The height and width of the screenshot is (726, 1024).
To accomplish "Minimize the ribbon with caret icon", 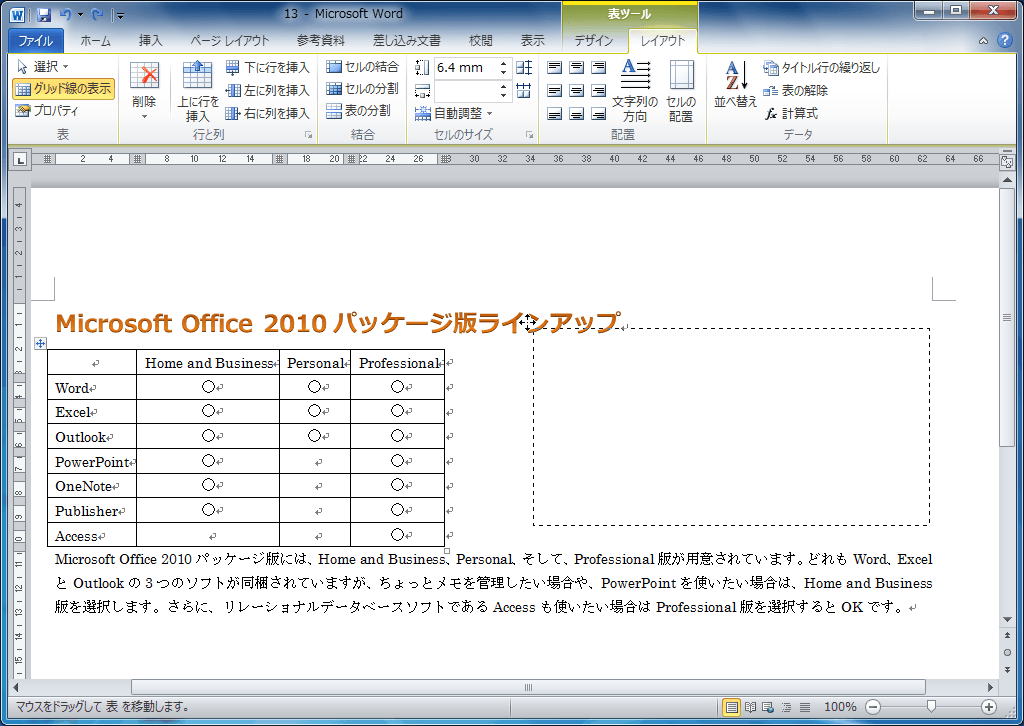I will [984, 40].
